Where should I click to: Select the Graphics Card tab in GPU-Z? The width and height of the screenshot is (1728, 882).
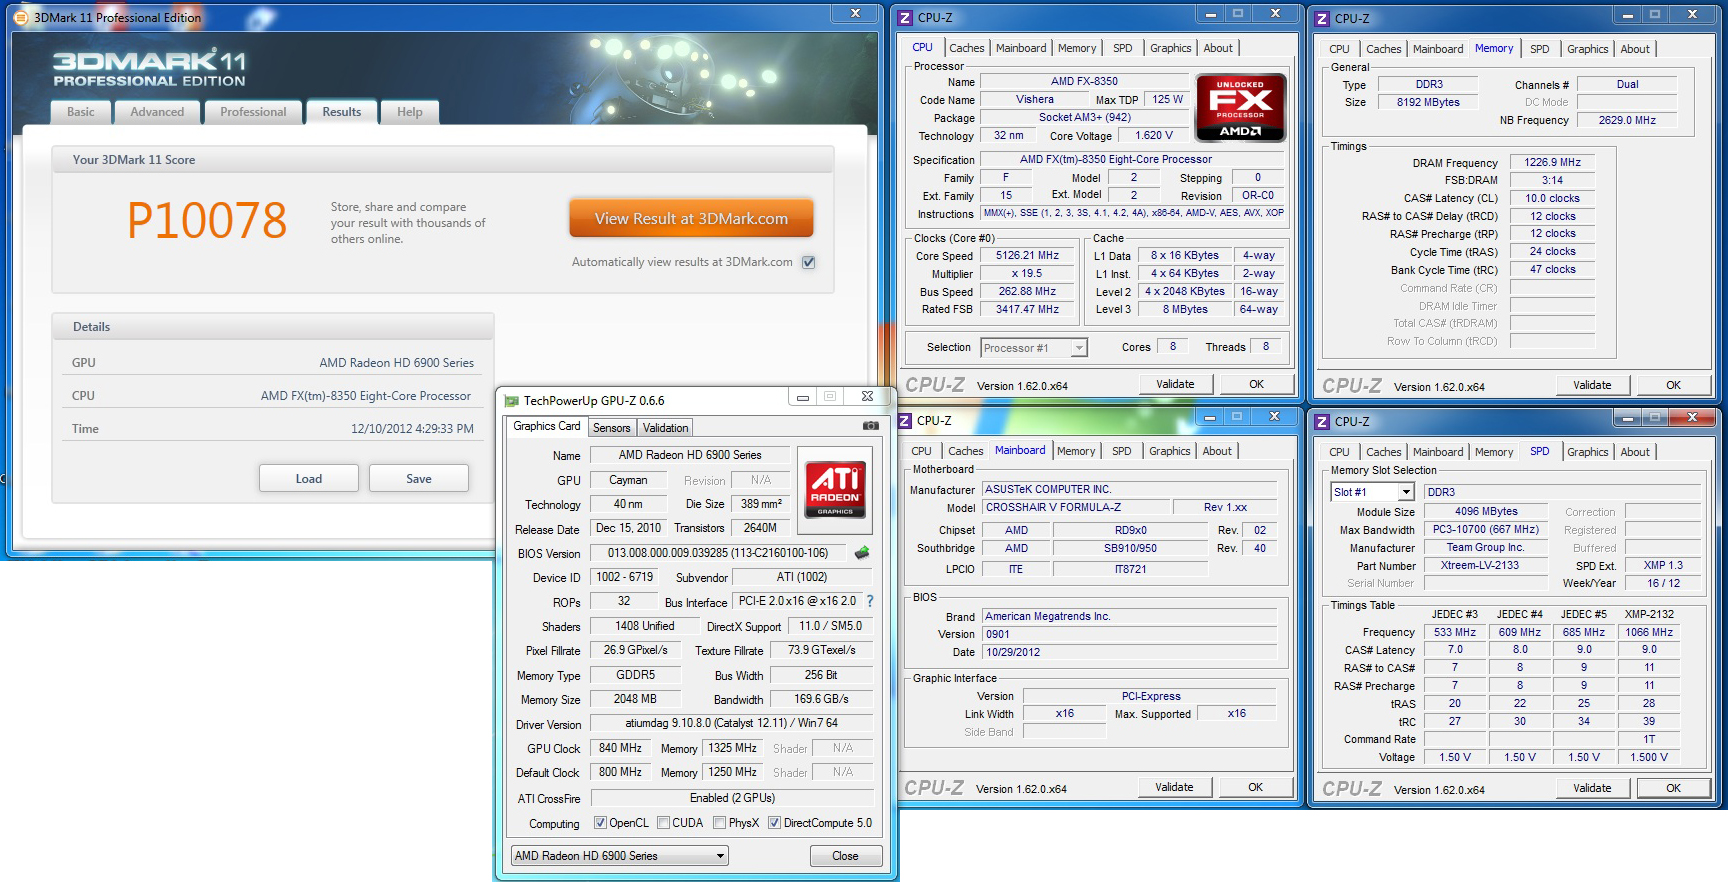[547, 426]
